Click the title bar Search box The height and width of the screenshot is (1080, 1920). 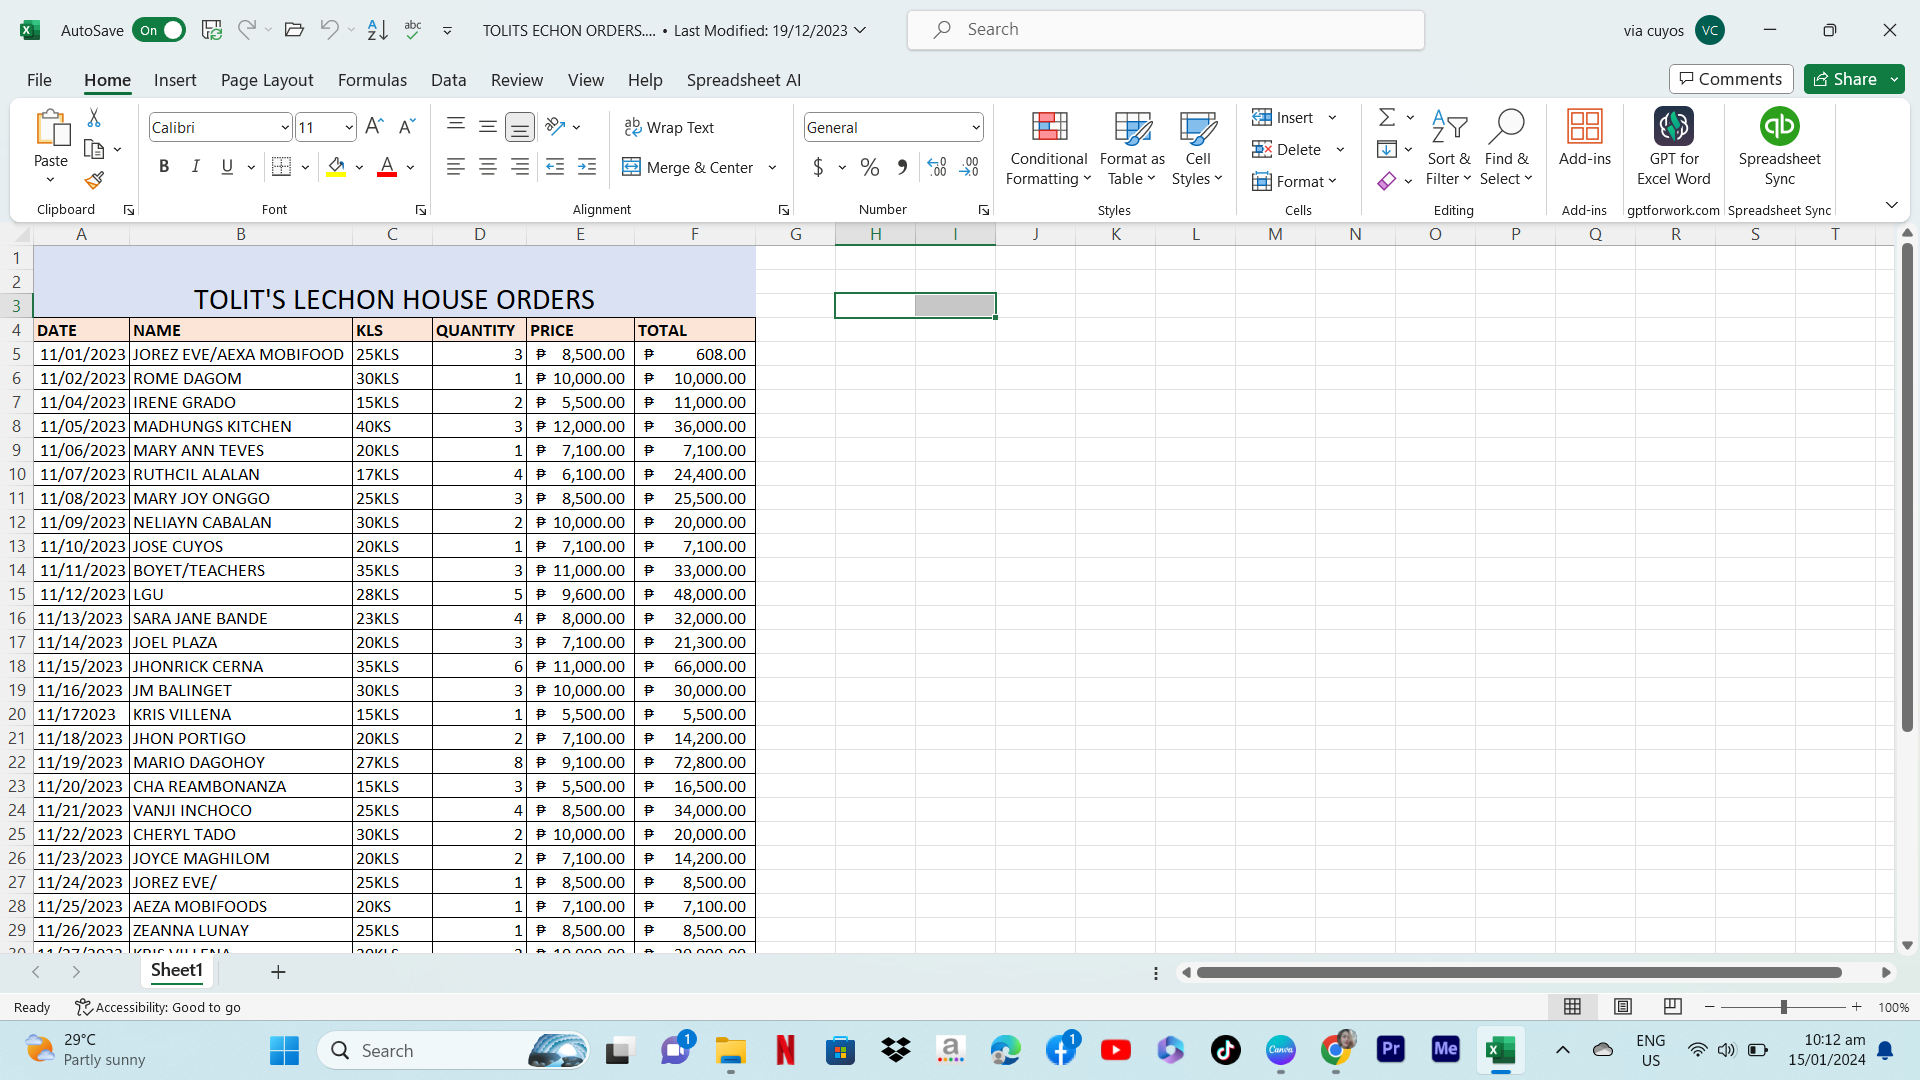pyautogui.click(x=1166, y=30)
